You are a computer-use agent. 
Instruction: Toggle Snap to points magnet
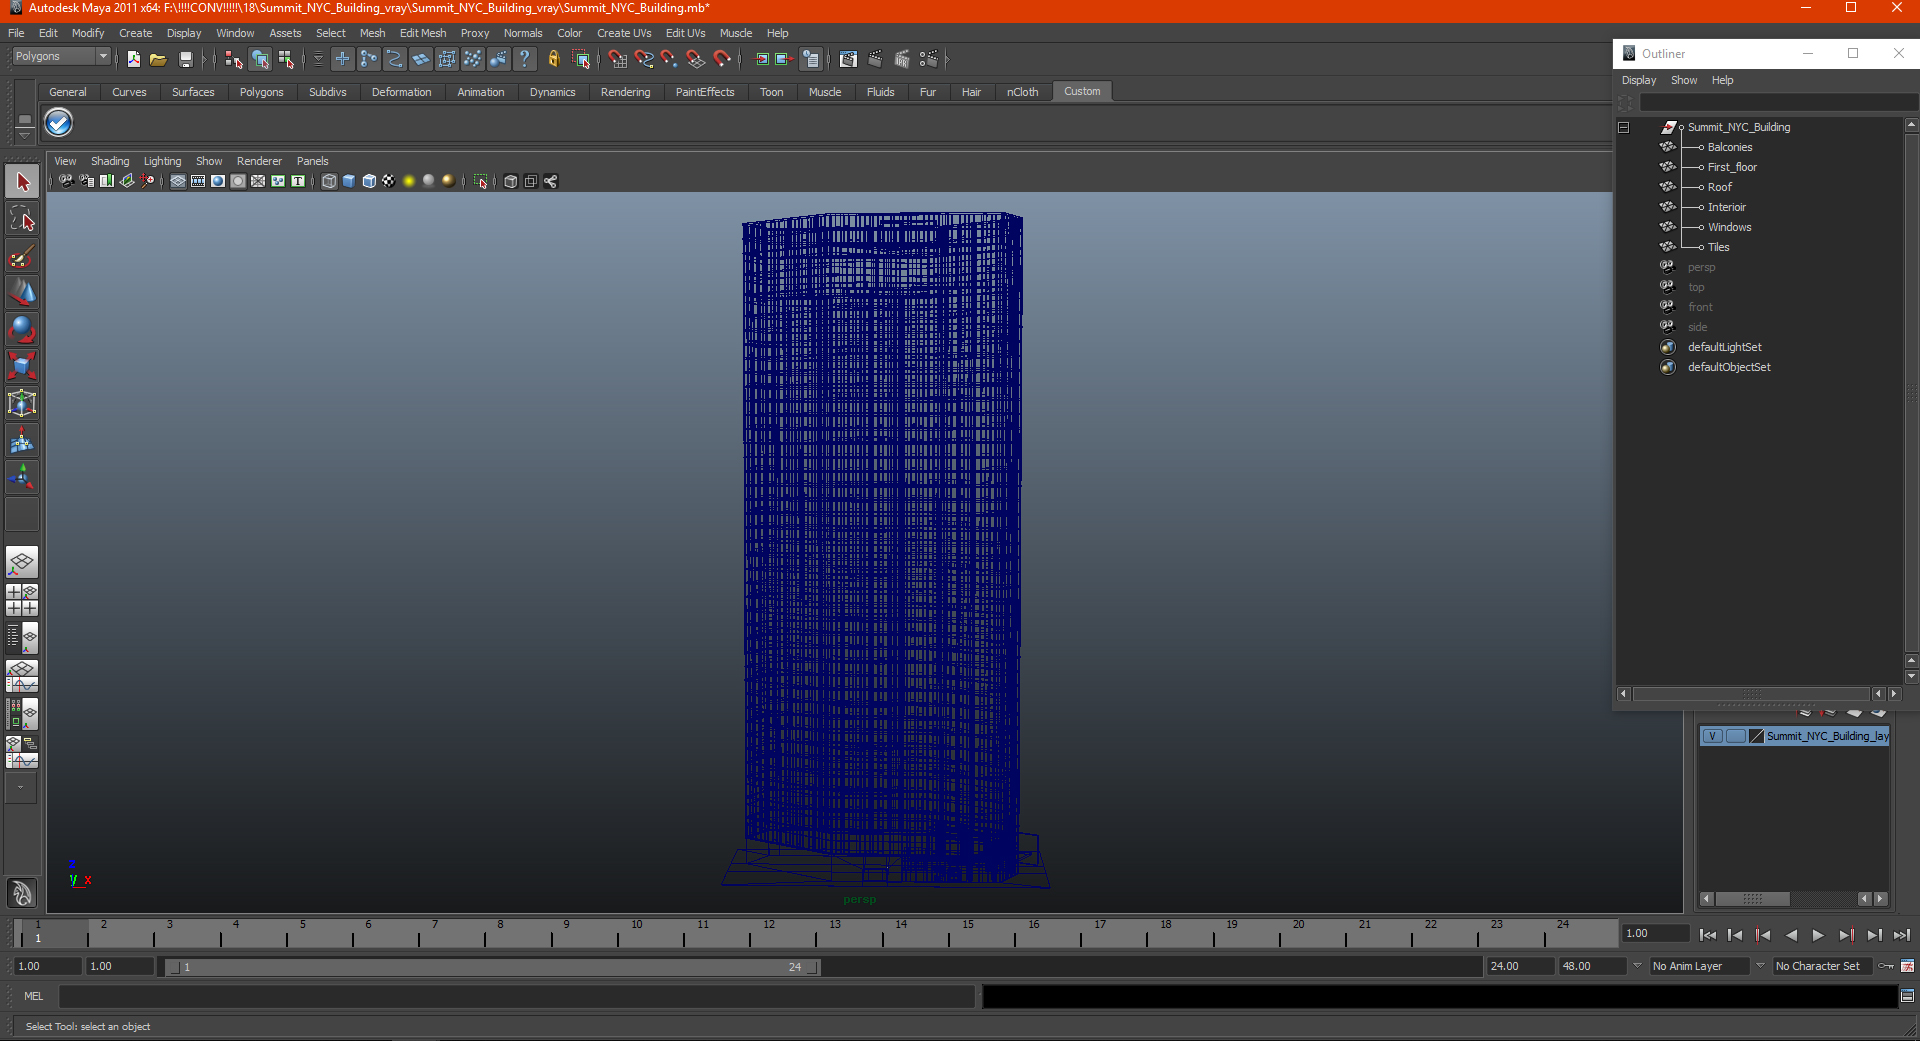click(670, 60)
